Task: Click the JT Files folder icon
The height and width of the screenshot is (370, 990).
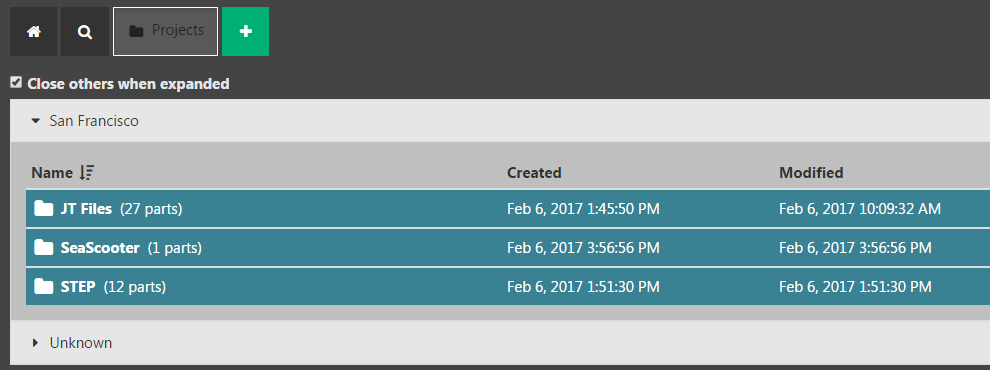Action: pyautogui.click(x=44, y=208)
